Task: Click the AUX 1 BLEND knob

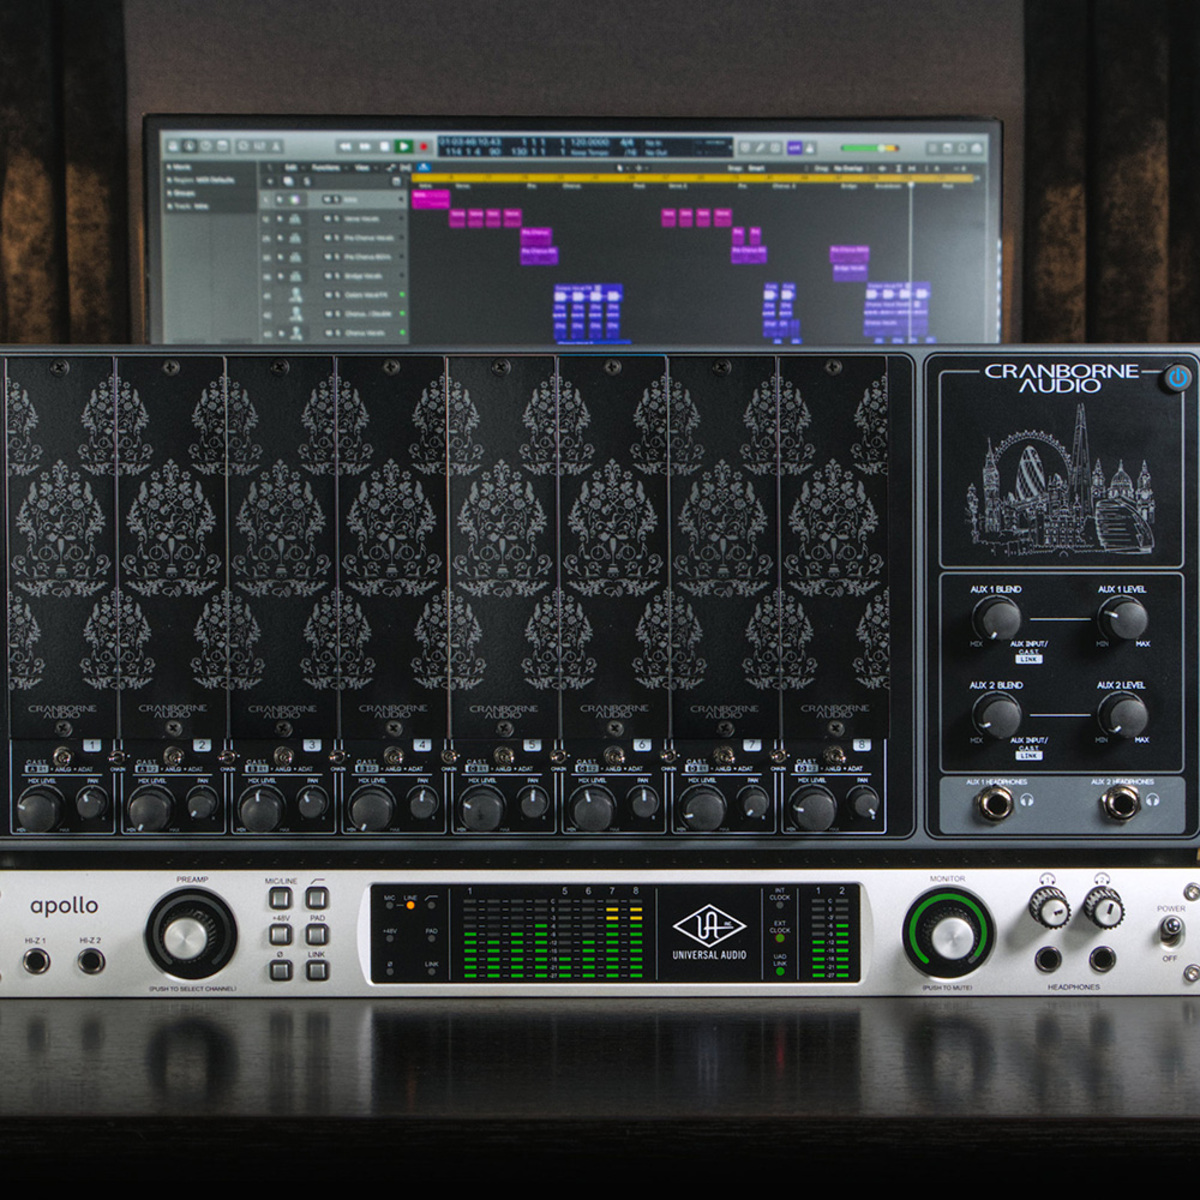Action: pos(996,620)
